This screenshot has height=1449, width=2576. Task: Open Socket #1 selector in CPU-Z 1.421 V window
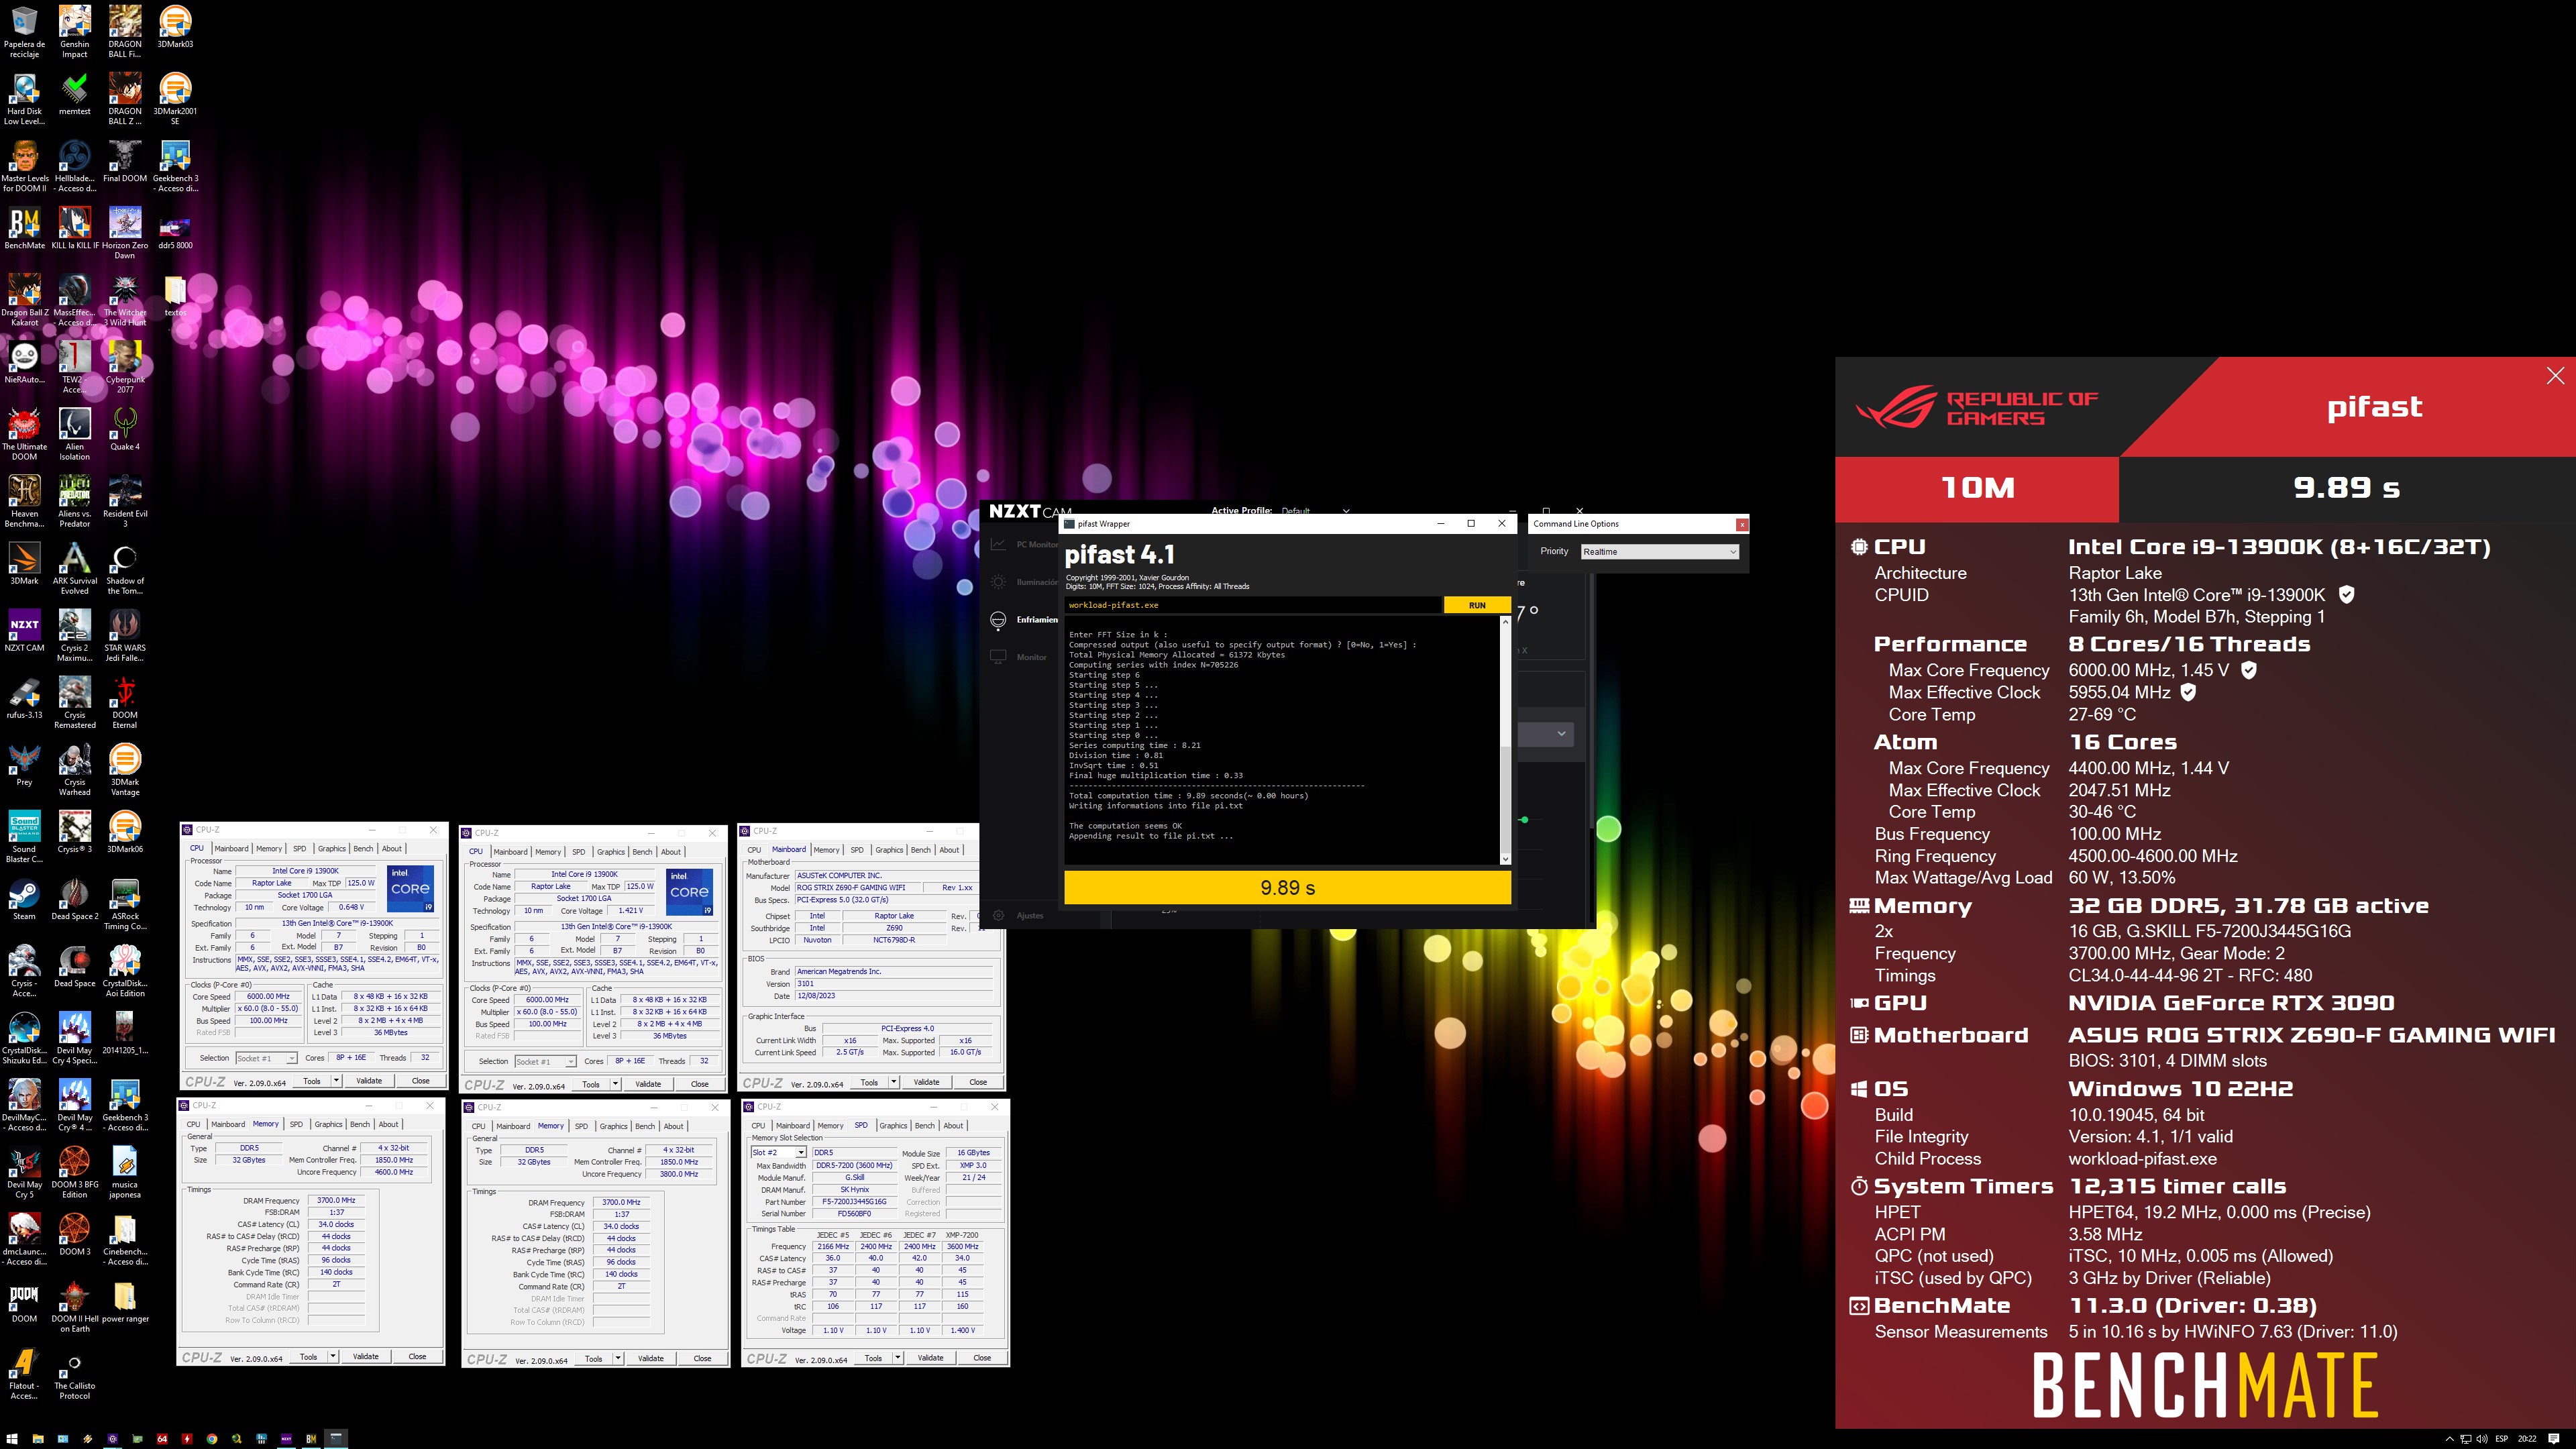pyautogui.click(x=545, y=1061)
